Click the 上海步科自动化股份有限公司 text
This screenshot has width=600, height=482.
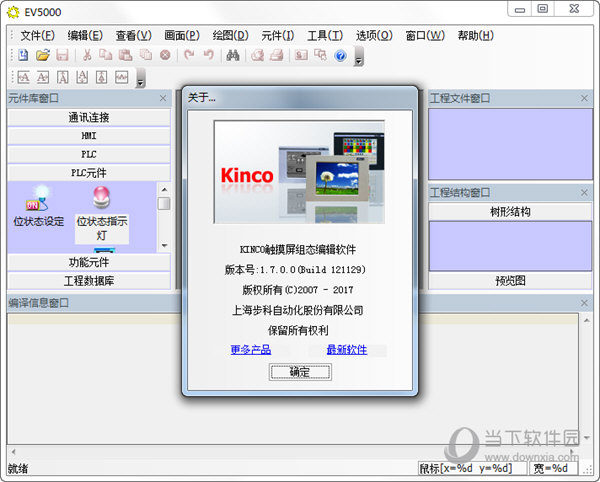tap(298, 310)
